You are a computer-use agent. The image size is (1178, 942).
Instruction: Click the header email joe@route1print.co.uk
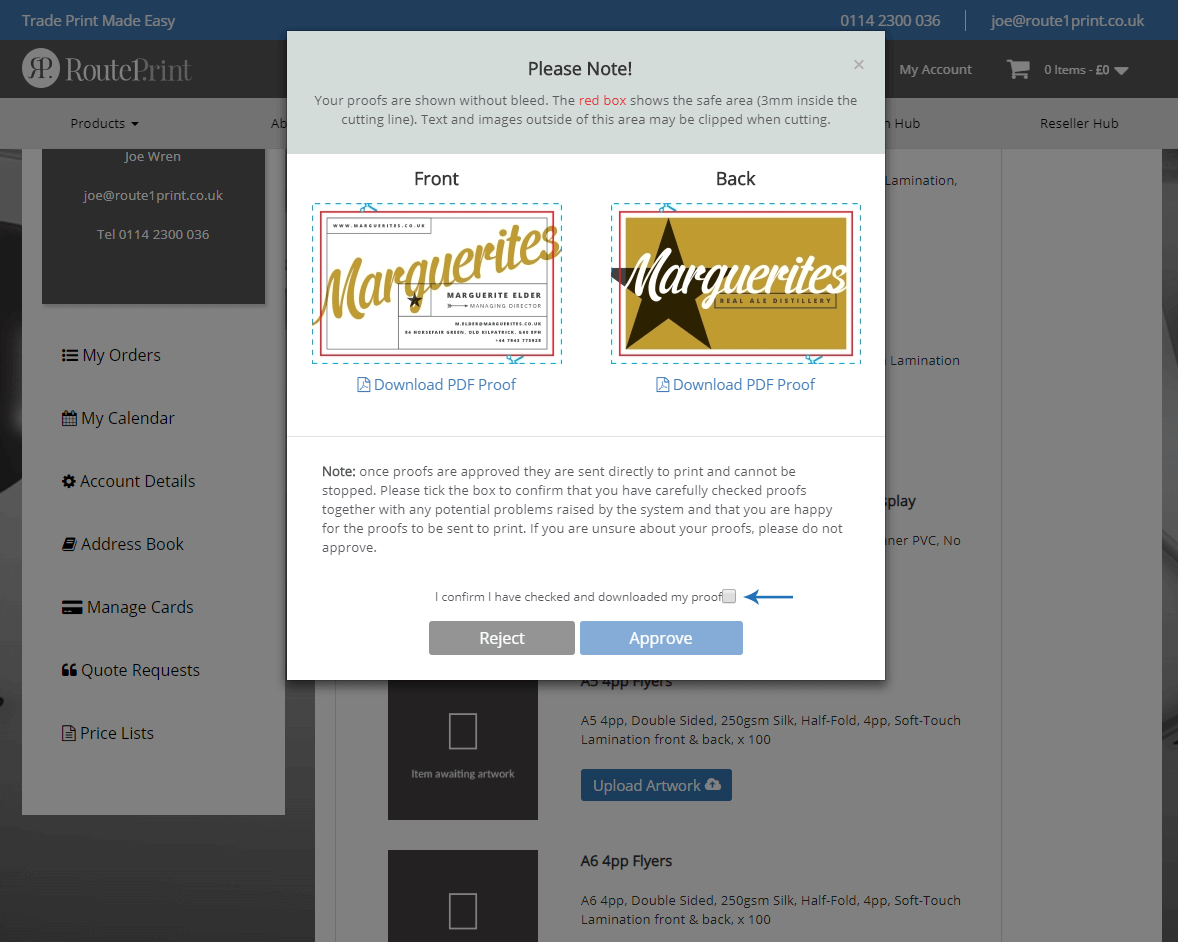[1067, 20]
